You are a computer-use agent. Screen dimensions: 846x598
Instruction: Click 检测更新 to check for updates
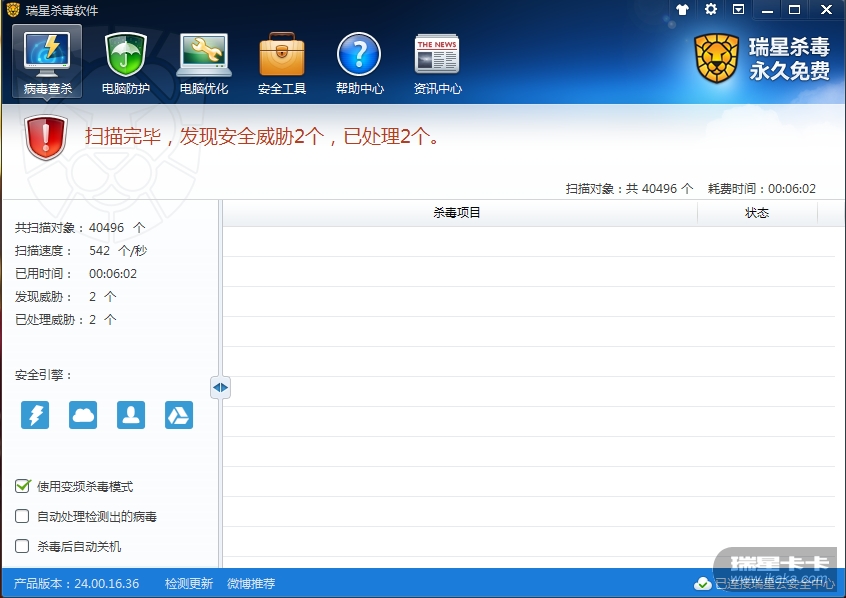(189, 583)
